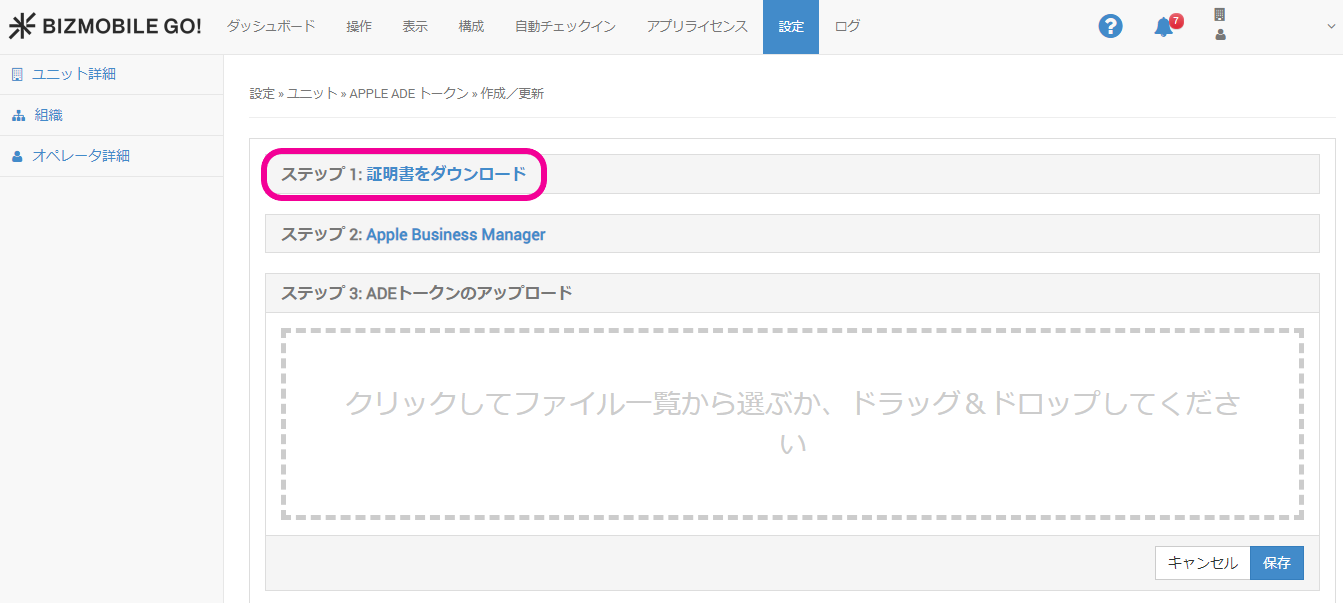Open the ダッシュボード menu

pyautogui.click(x=271, y=27)
